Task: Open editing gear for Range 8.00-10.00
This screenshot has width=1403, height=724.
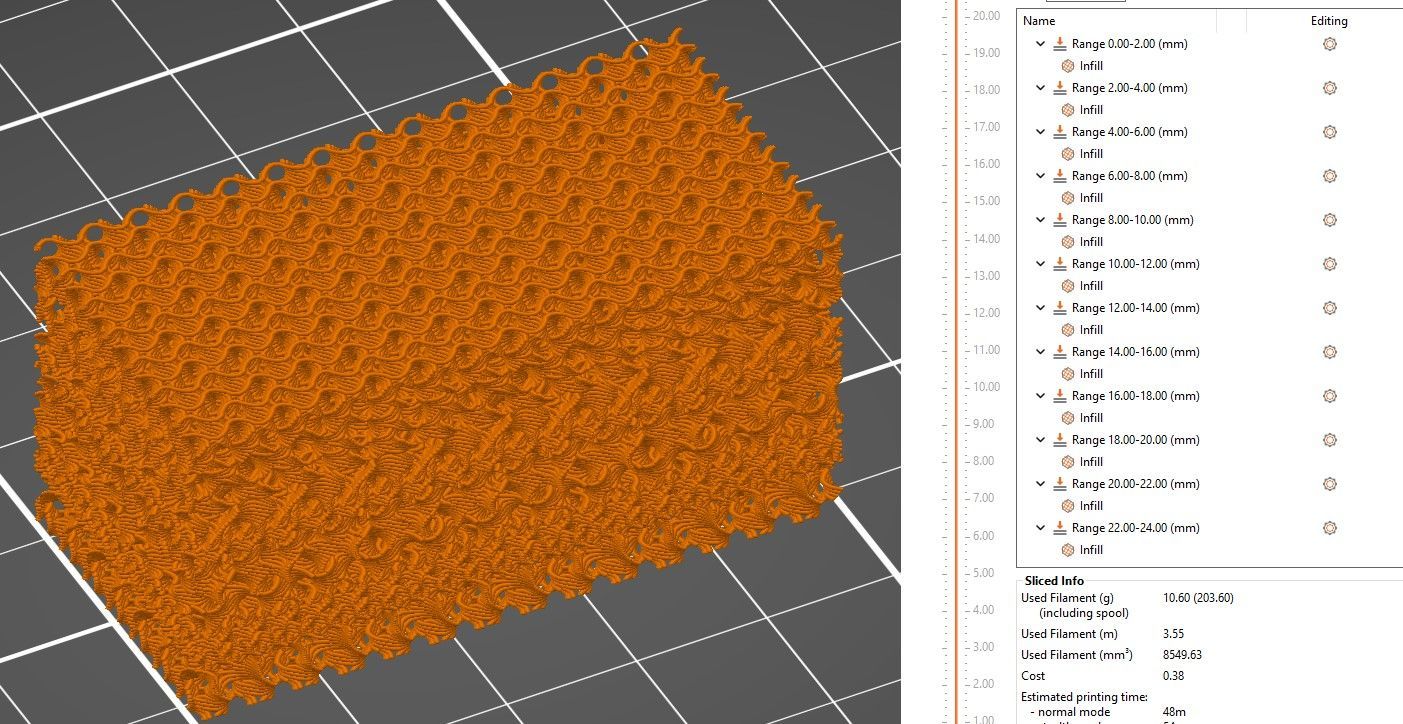Action: 1329,220
